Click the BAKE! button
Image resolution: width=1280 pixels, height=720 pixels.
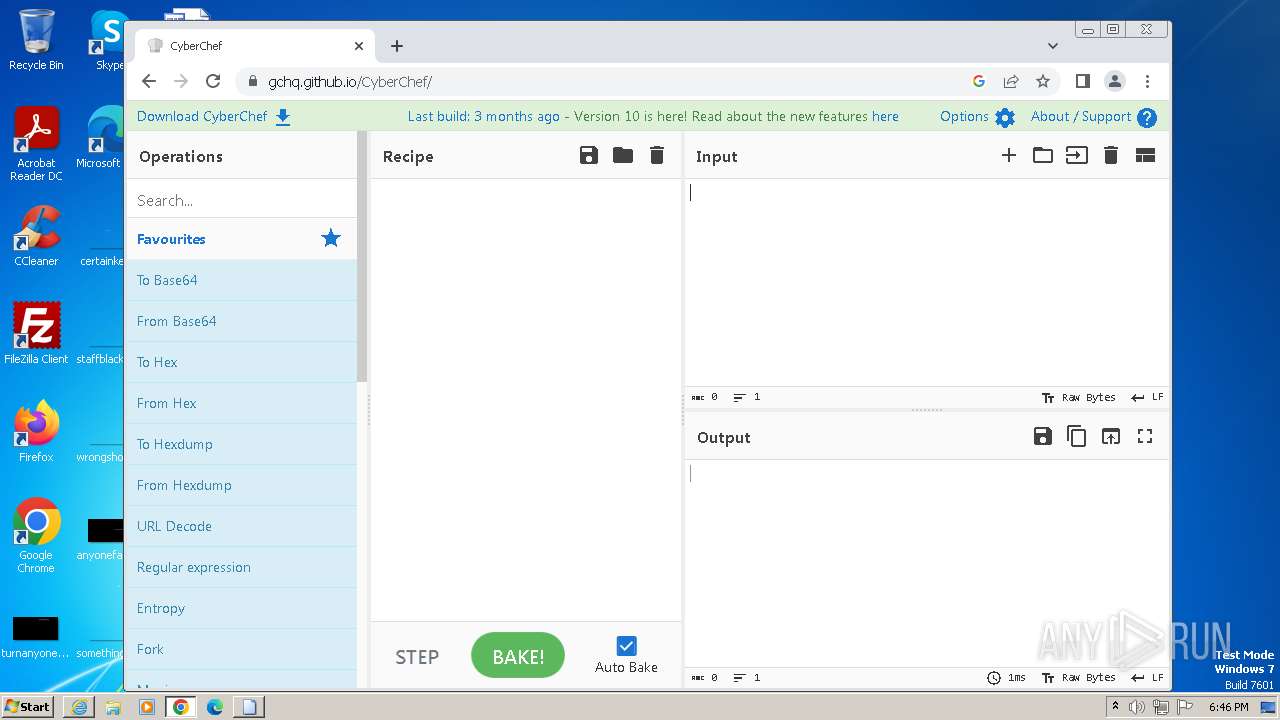tap(518, 656)
